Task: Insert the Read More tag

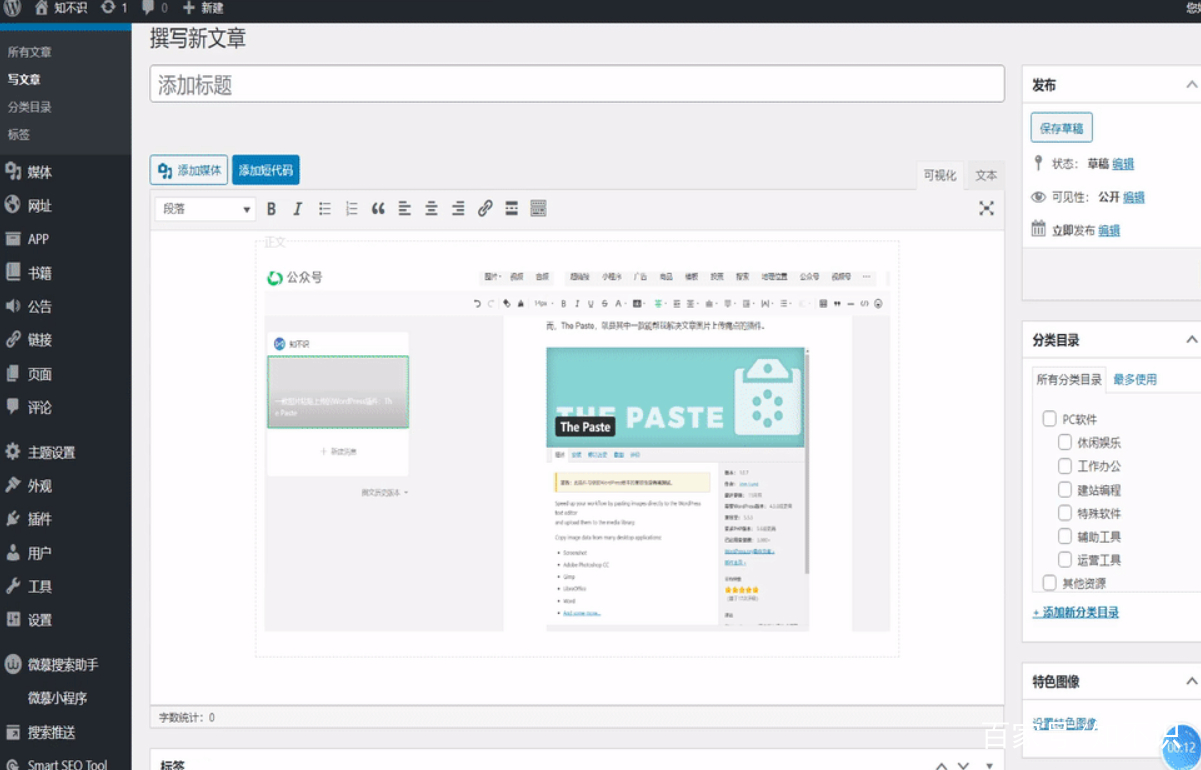Action: 511,208
